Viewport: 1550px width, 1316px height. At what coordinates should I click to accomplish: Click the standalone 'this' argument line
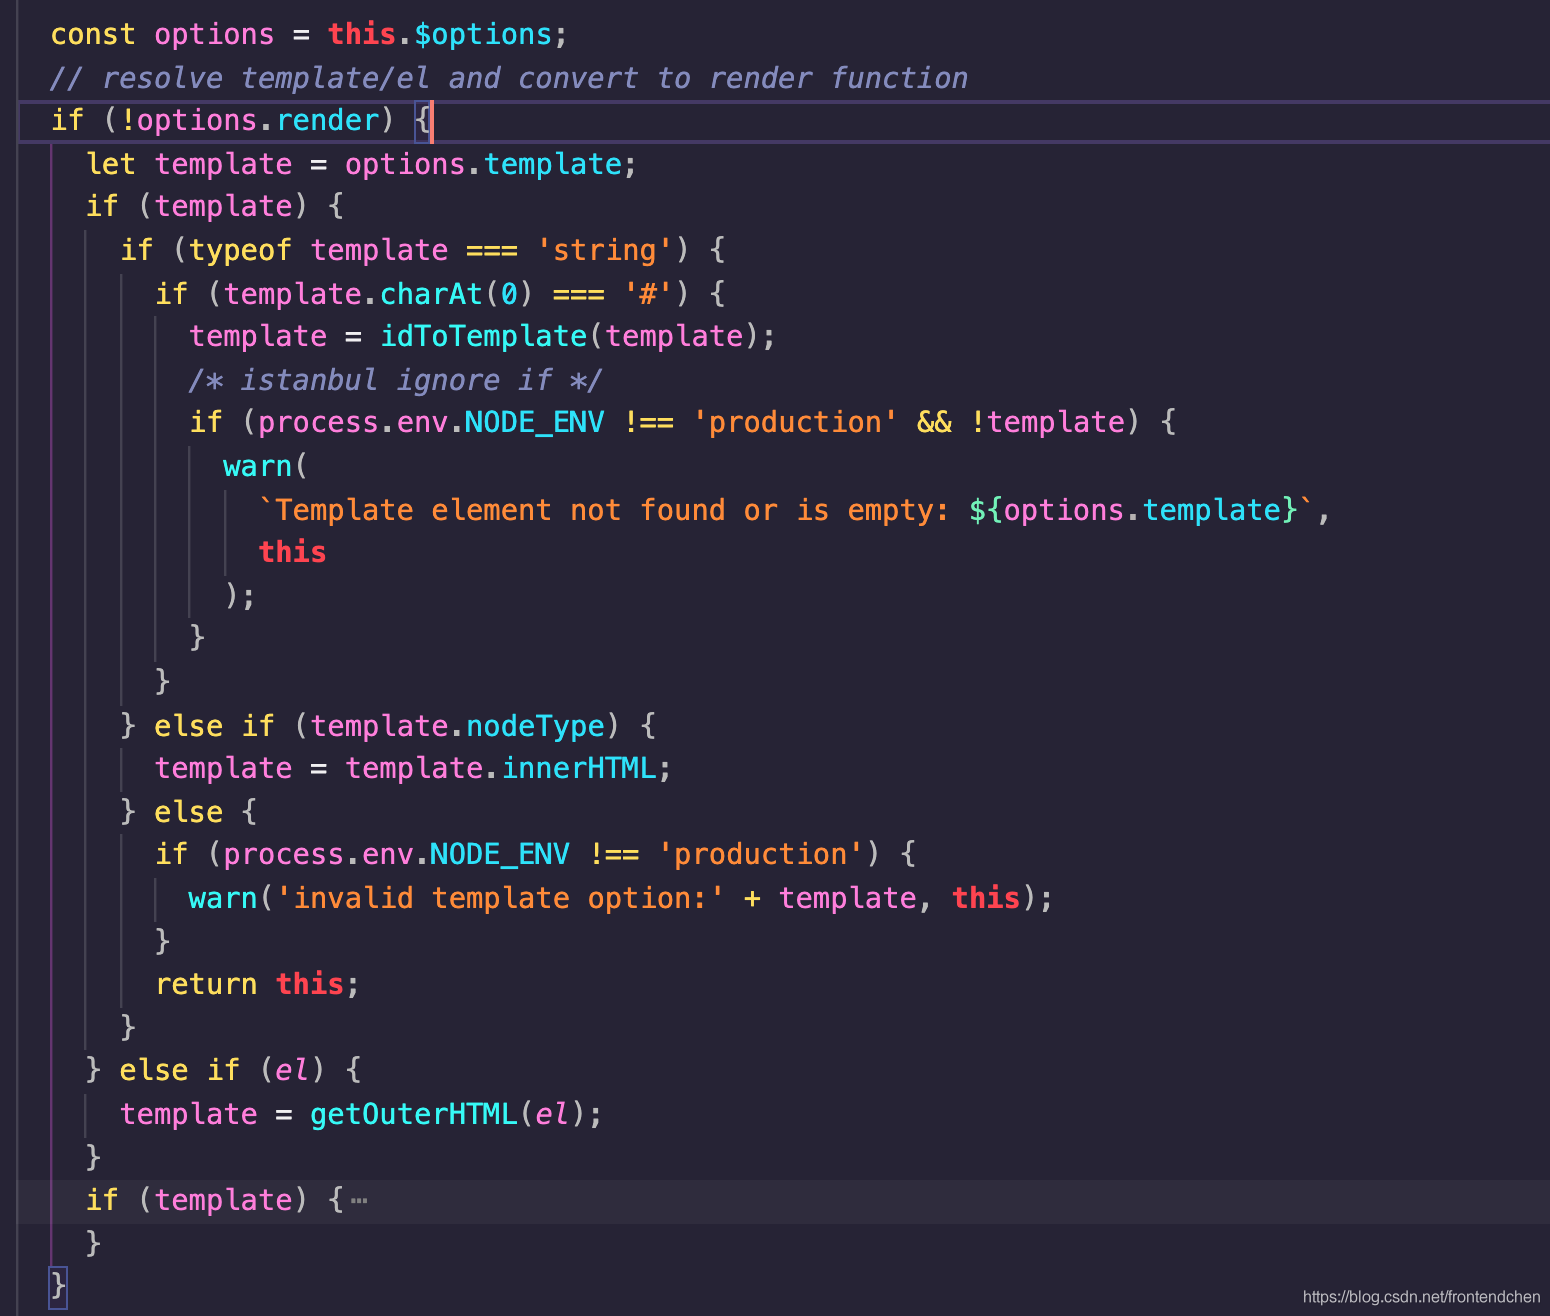click(x=292, y=552)
